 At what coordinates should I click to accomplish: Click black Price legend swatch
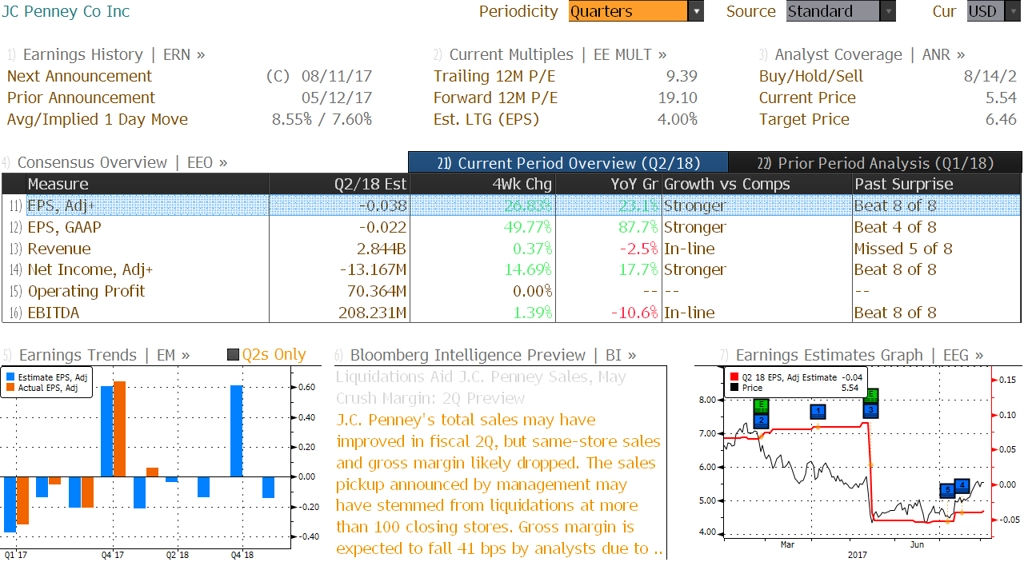pos(734,388)
